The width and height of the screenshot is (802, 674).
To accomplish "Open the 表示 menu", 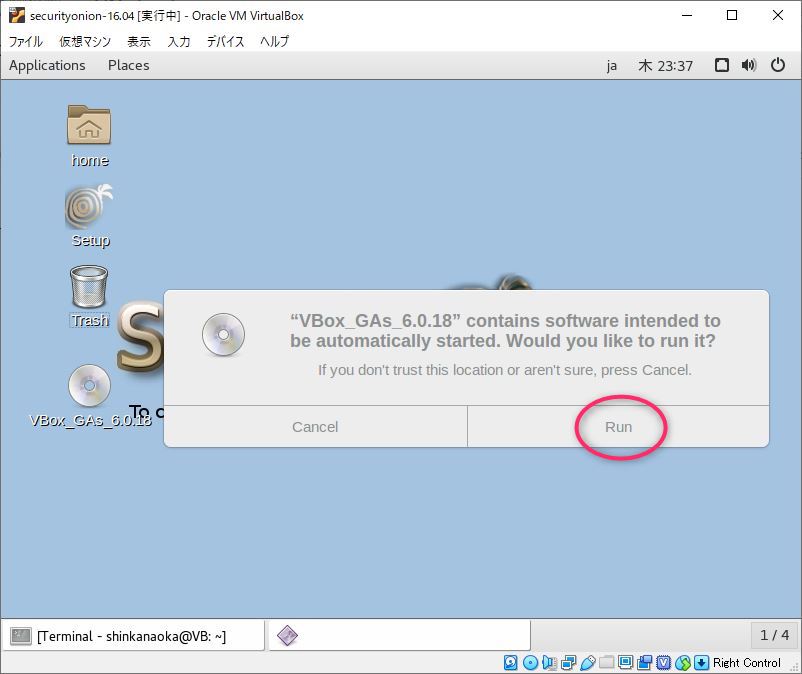I will click(139, 41).
